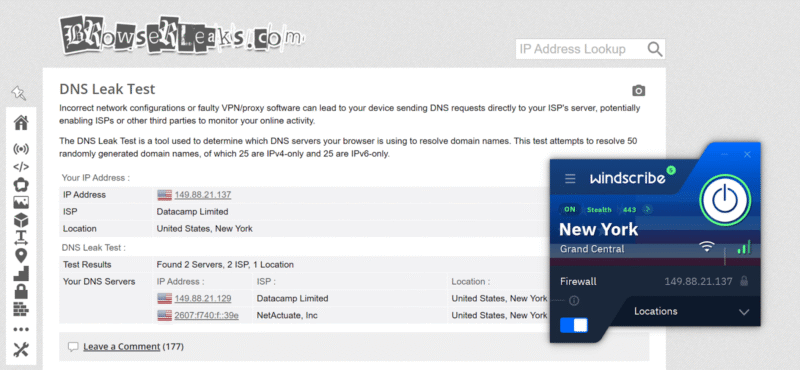The width and height of the screenshot is (800, 370).
Task: Click the pin icon above the sidebar
Action: (x=18, y=93)
